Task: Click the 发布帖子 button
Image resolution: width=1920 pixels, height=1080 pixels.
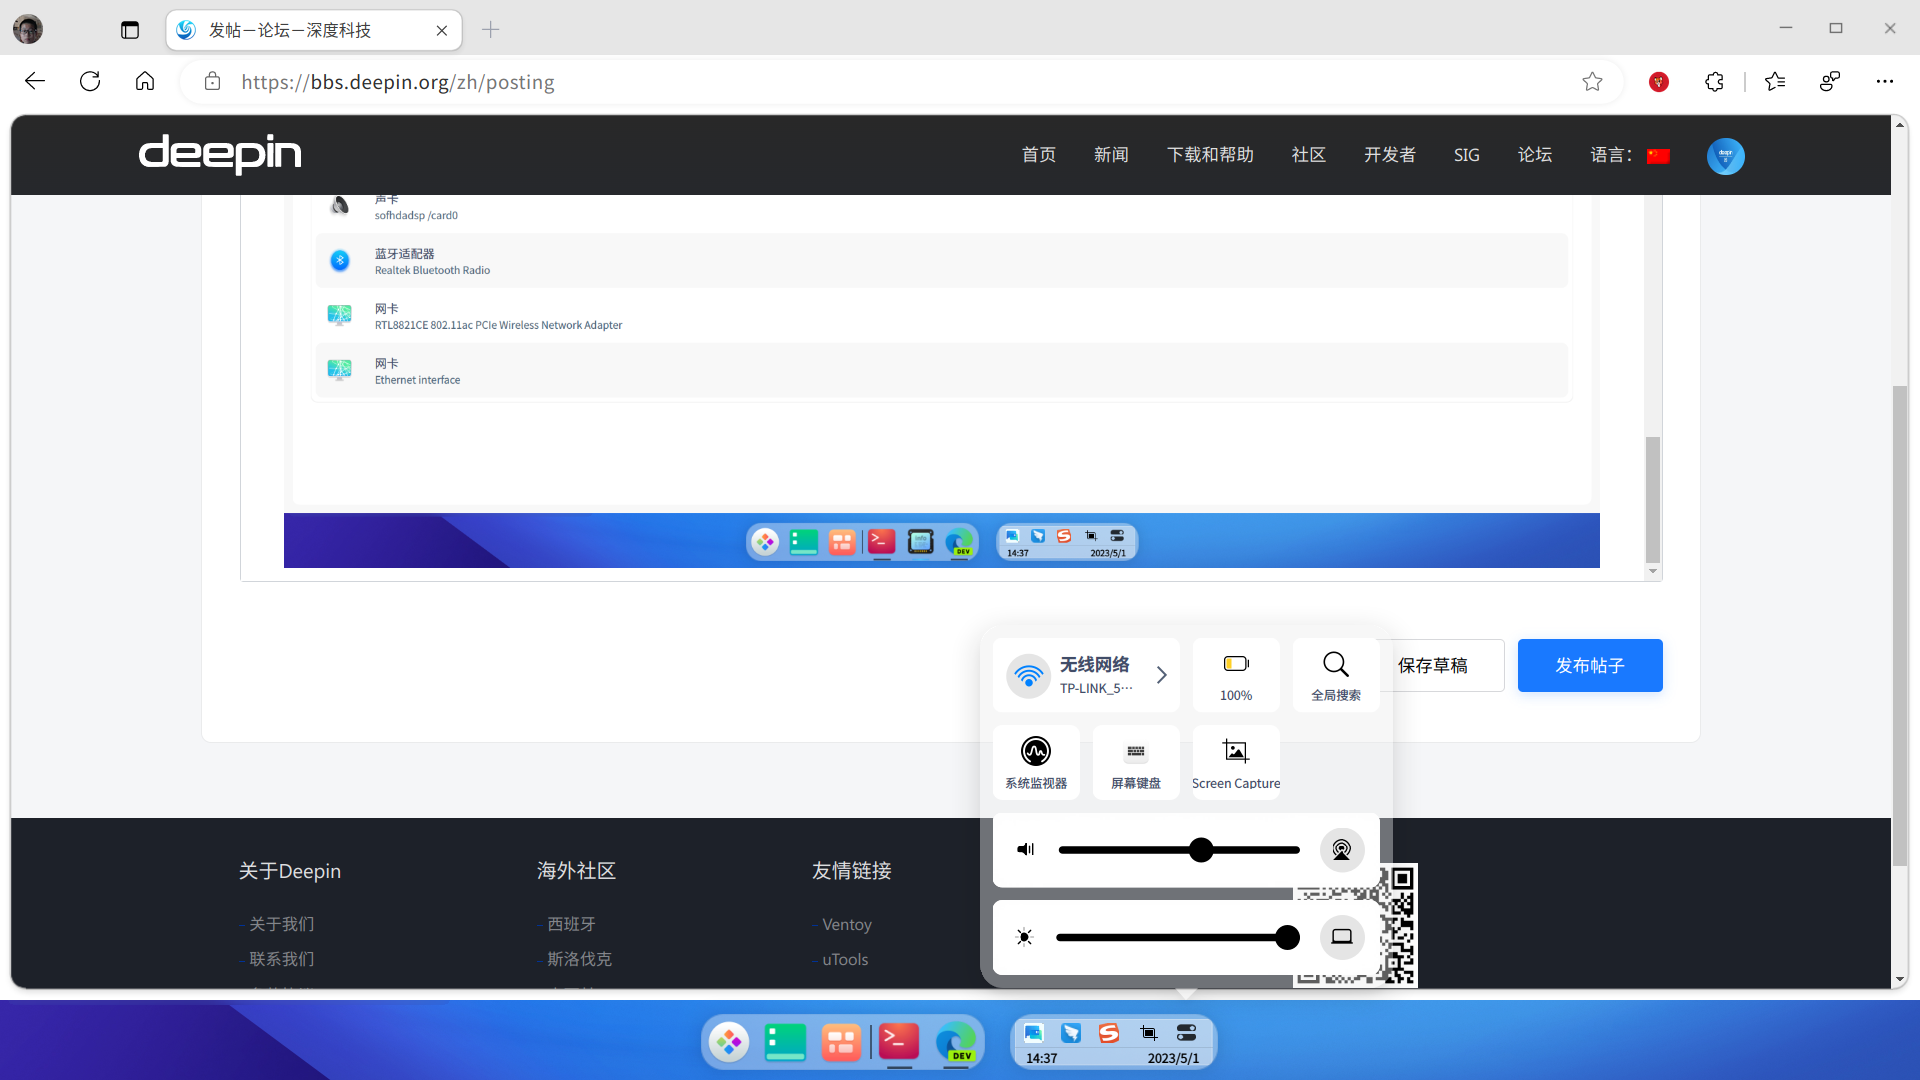Action: click(1590, 666)
